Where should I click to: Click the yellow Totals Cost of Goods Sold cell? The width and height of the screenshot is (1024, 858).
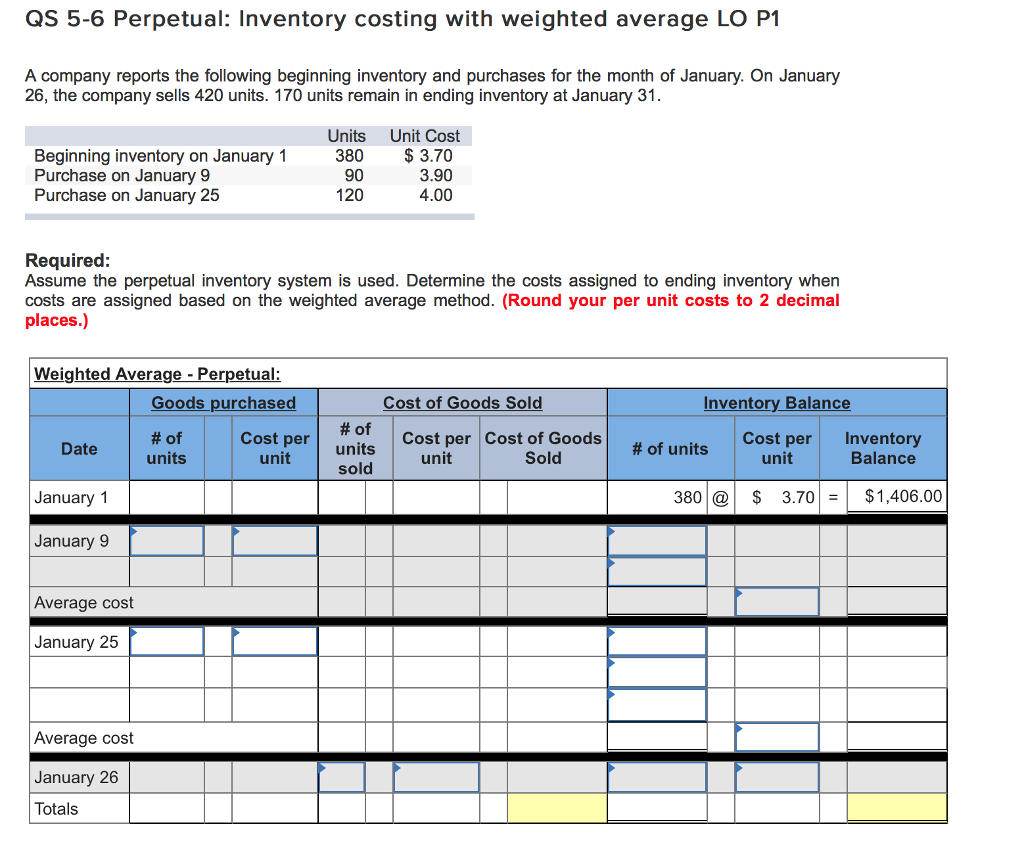coord(557,807)
